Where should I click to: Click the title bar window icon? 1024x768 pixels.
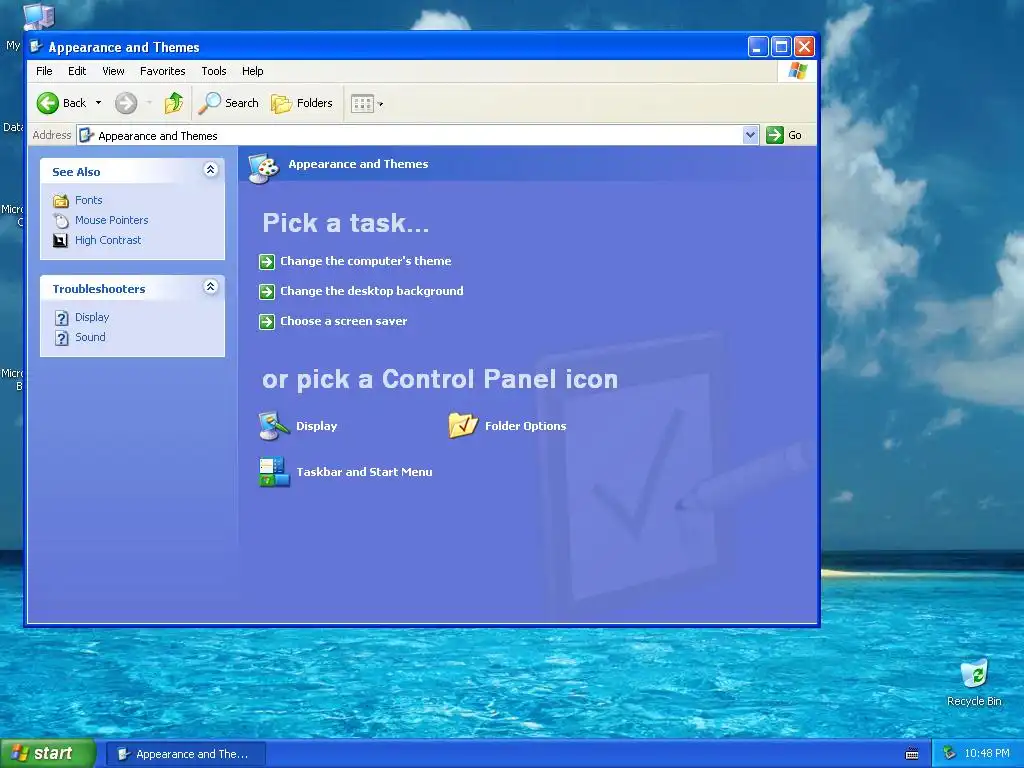point(37,47)
